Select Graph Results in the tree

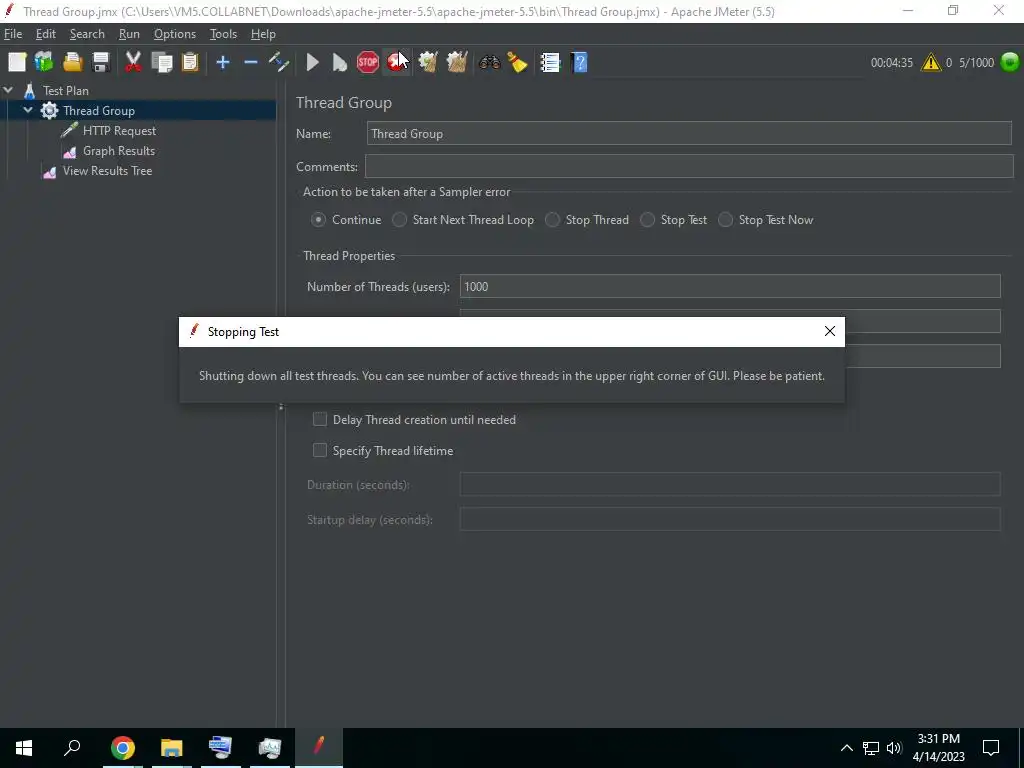(x=119, y=151)
